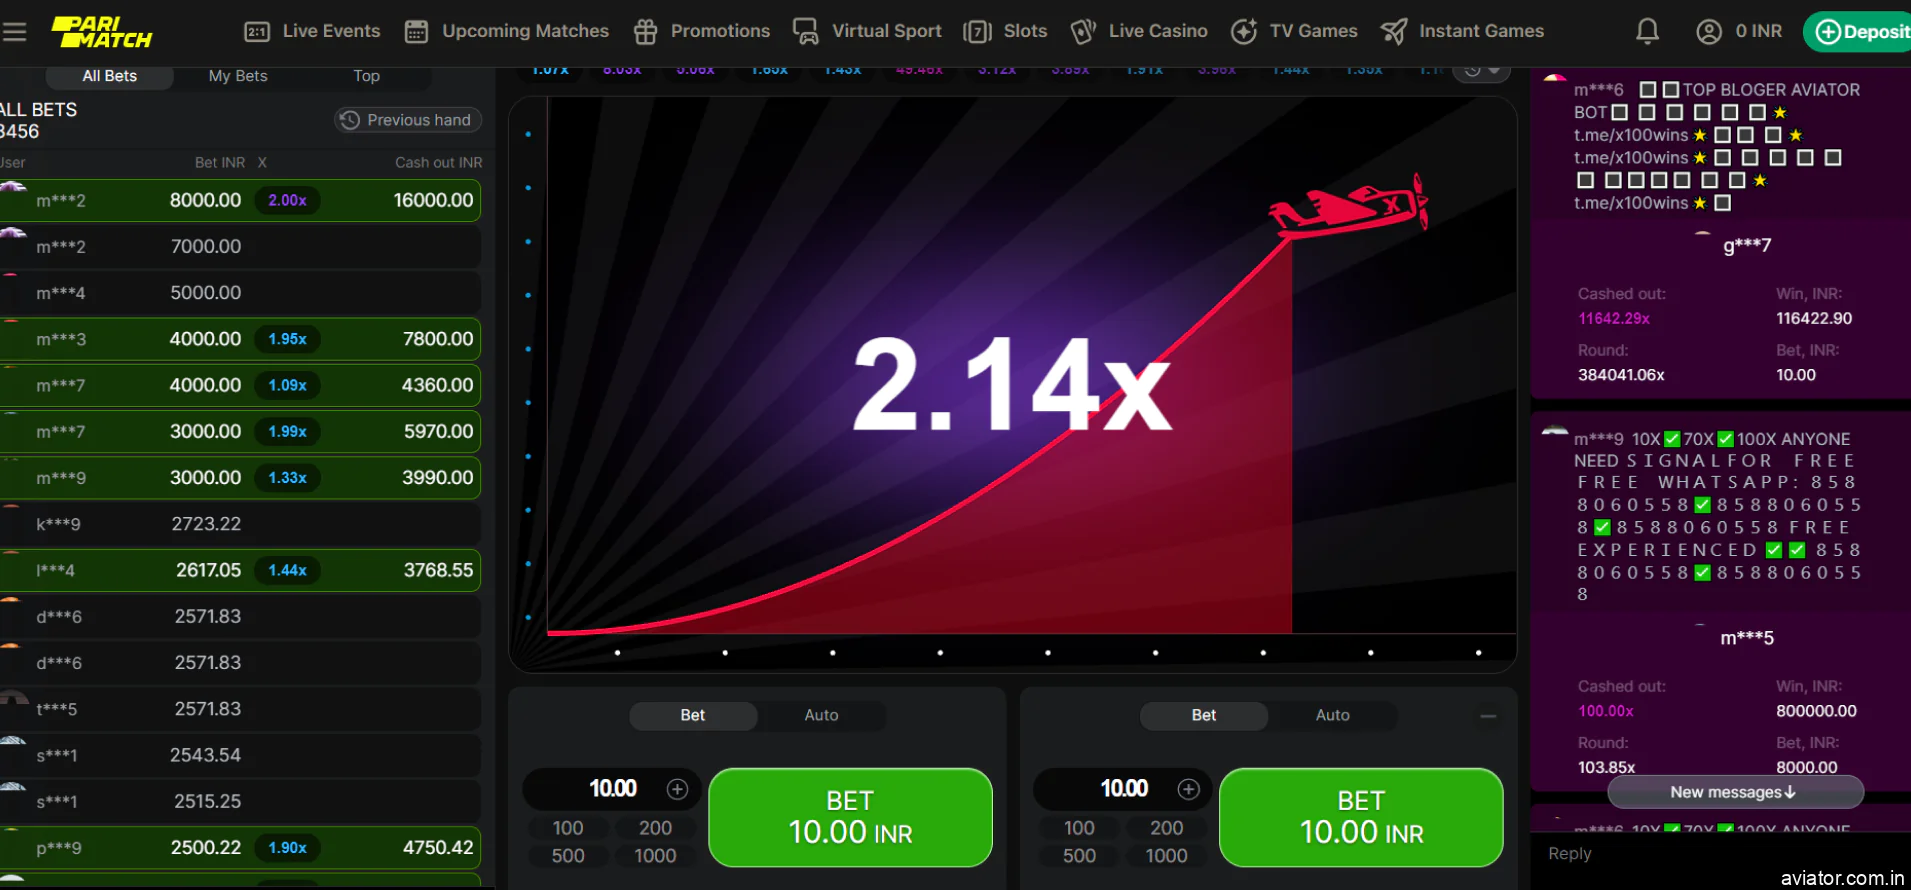Open the Top bets tab
Screen dimensions: 1911x890
coord(366,76)
